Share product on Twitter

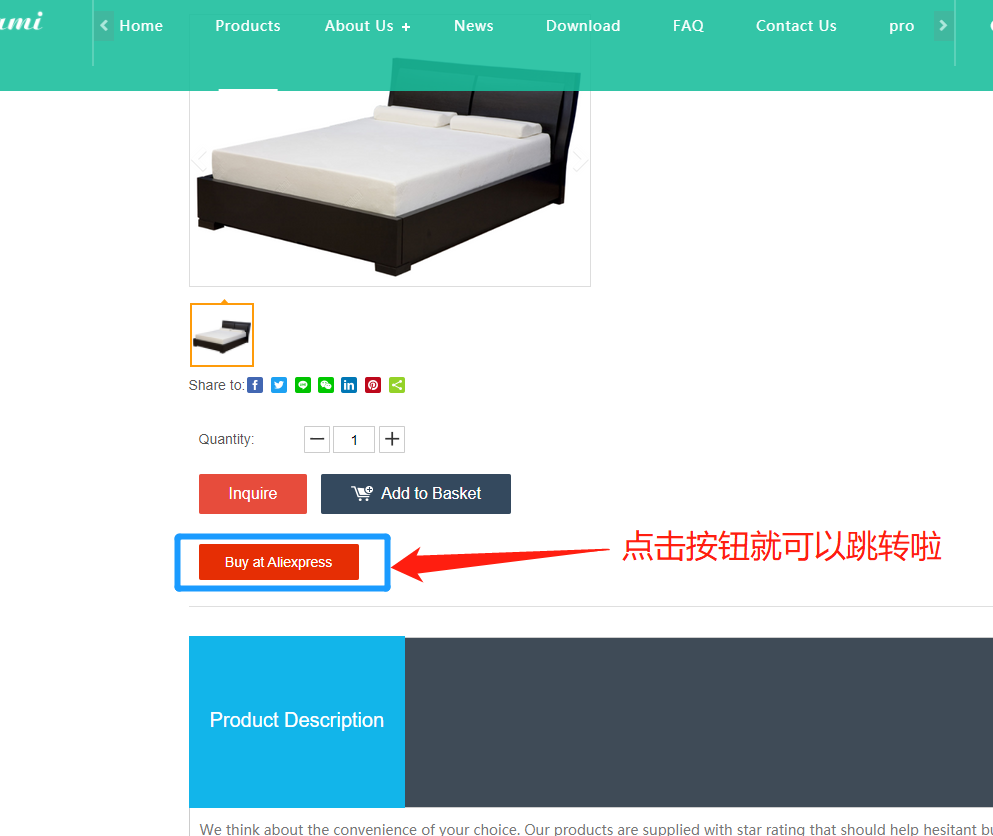279,385
